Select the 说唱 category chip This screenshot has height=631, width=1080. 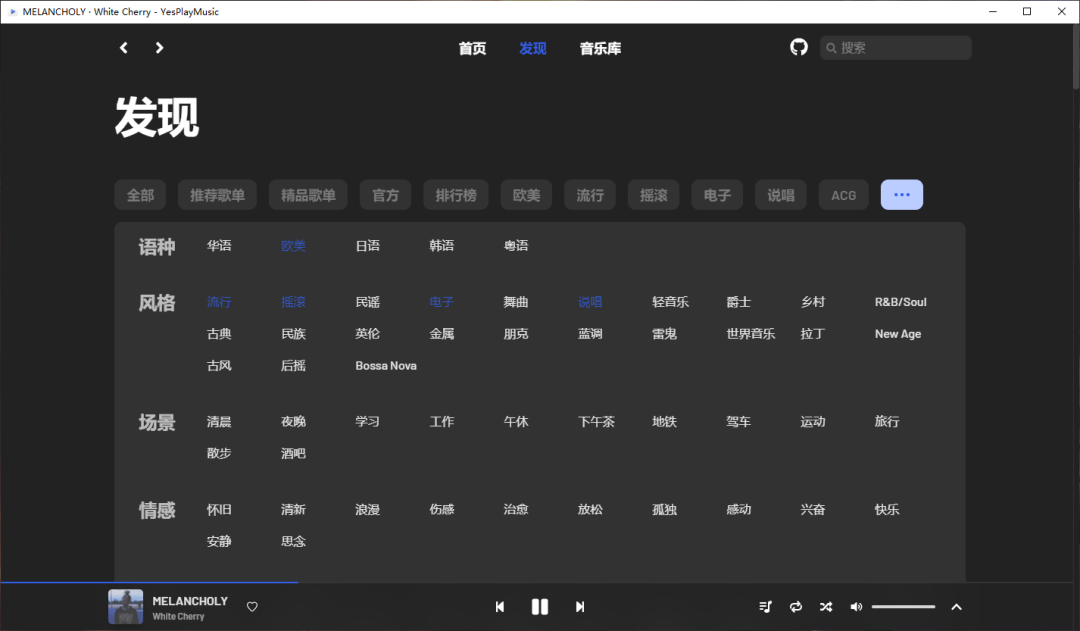(780, 195)
